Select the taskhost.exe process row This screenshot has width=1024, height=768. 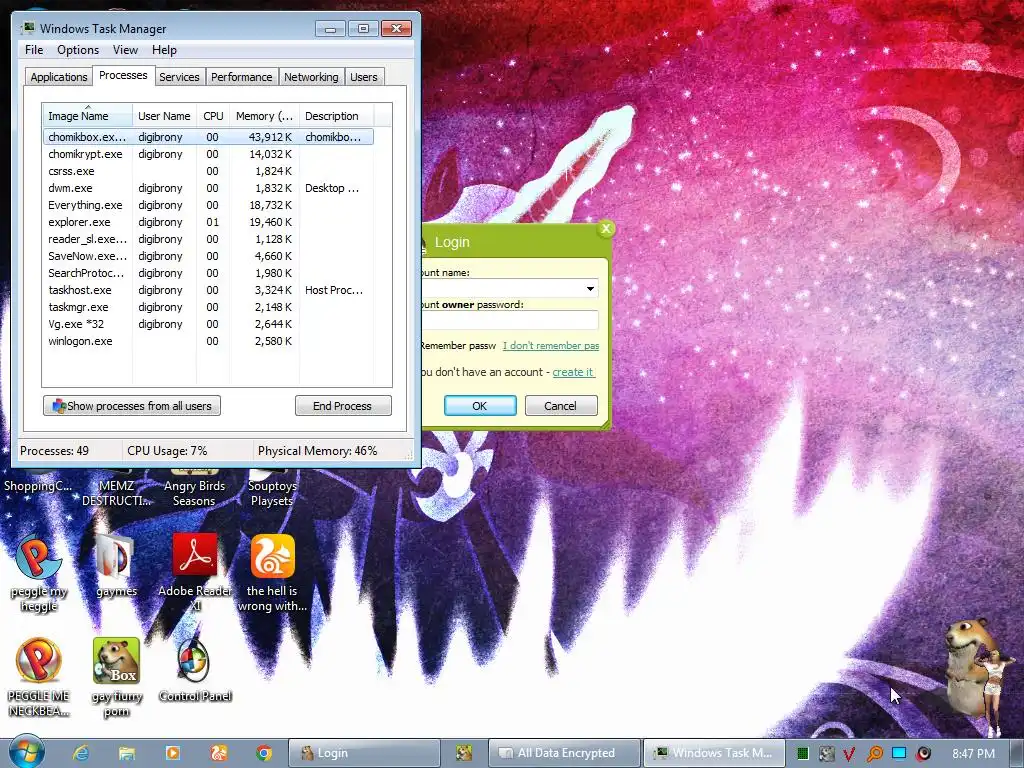[x=208, y=290]
